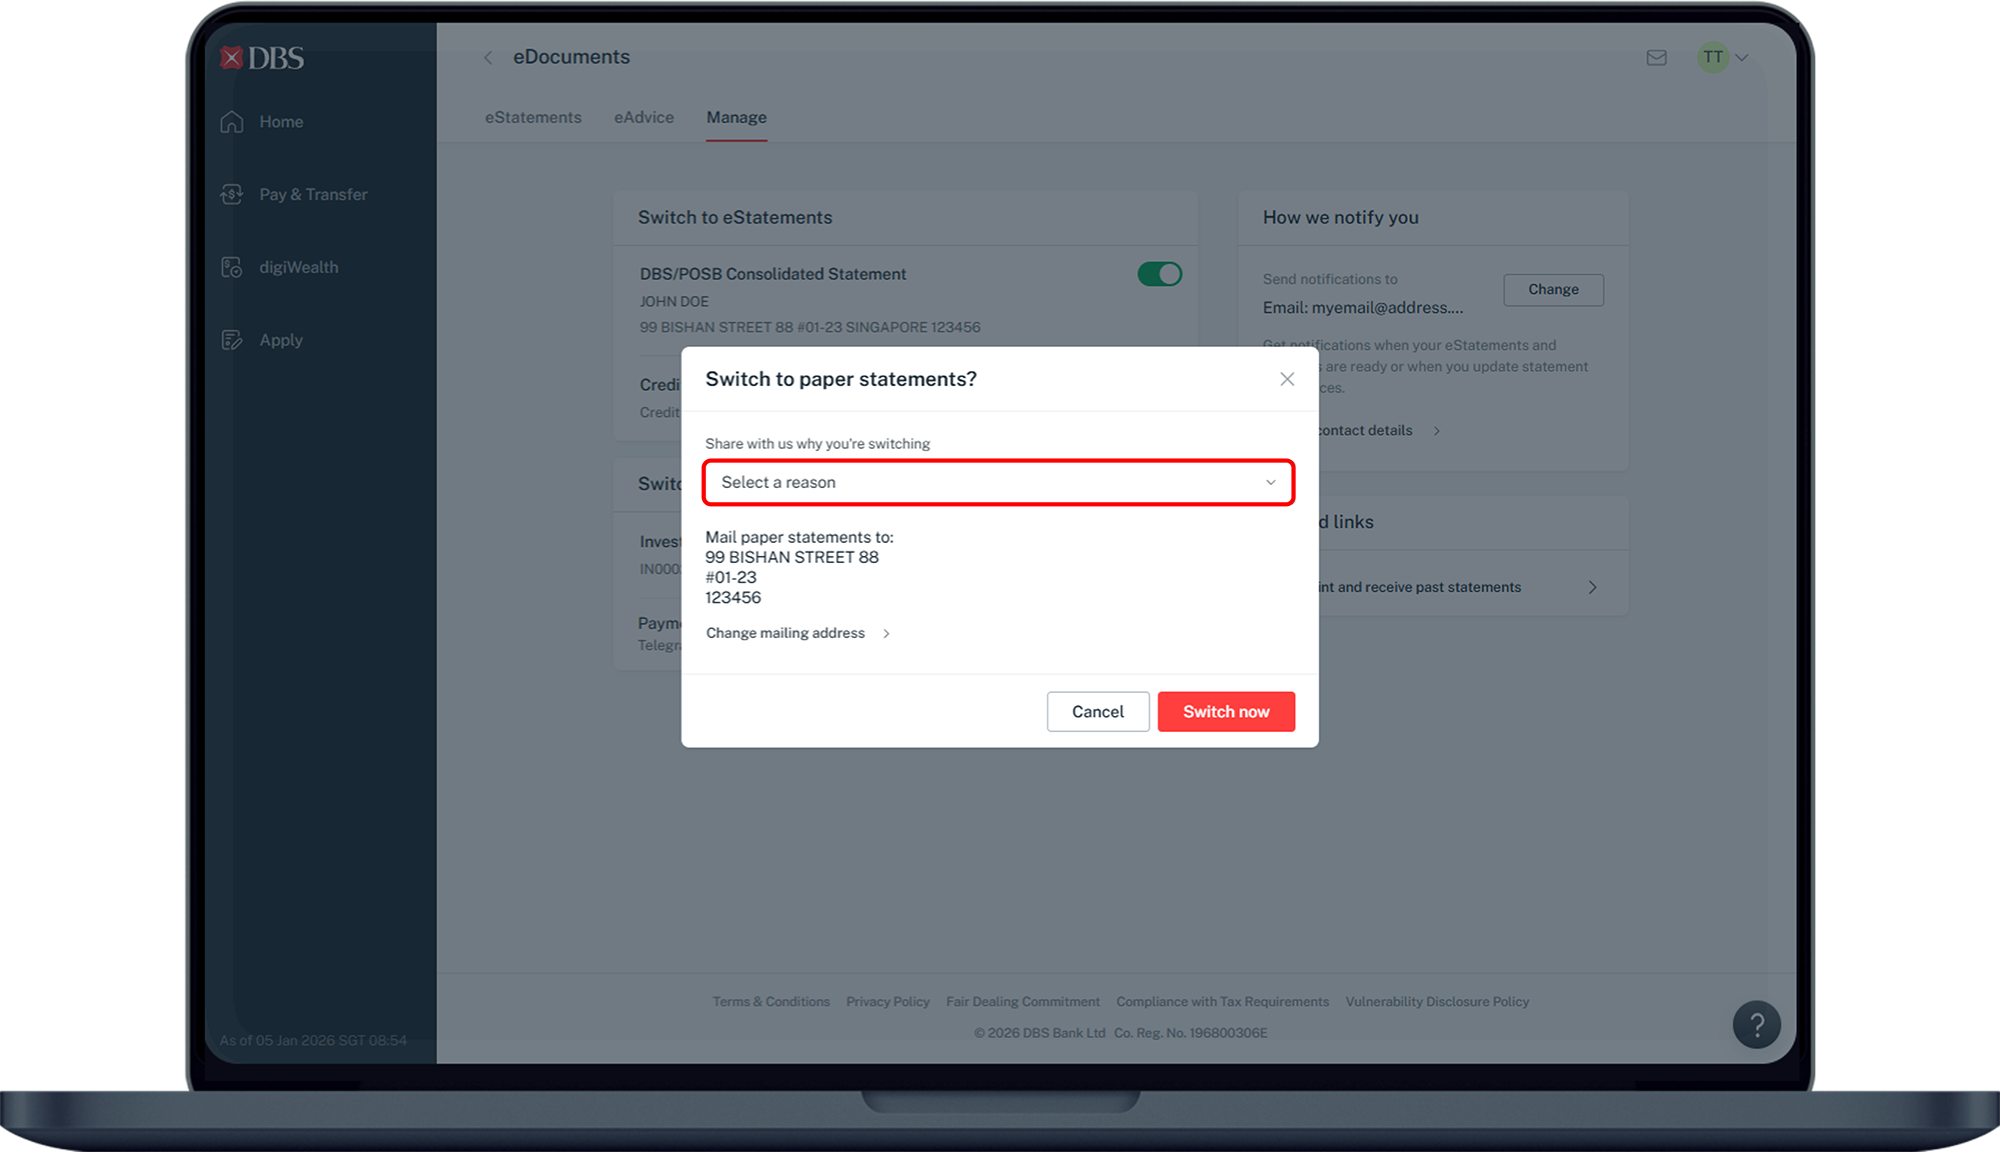The width and height of the screenshot is (2000, 1152).
Task: Open the digiWealth sidebar icon
Action: click(x=232, y=268)
